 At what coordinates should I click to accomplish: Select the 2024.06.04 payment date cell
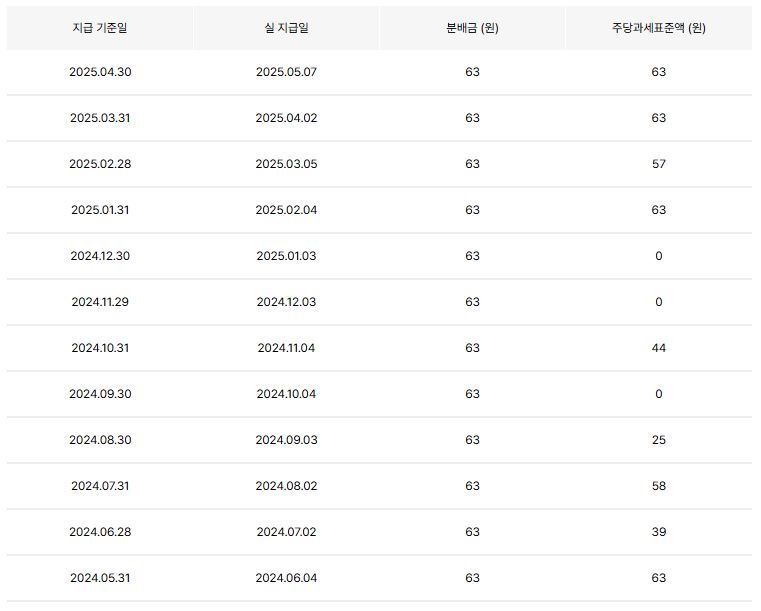pos(286,578)
